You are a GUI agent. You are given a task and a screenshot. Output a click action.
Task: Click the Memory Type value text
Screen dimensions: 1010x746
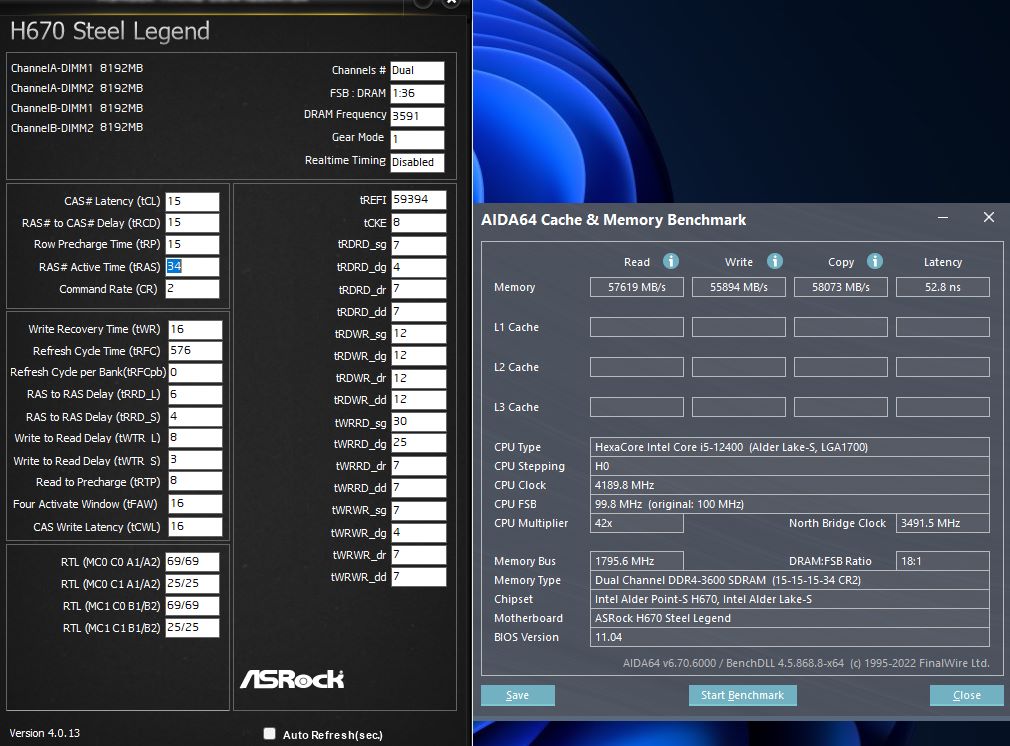(x=728, y=580)
